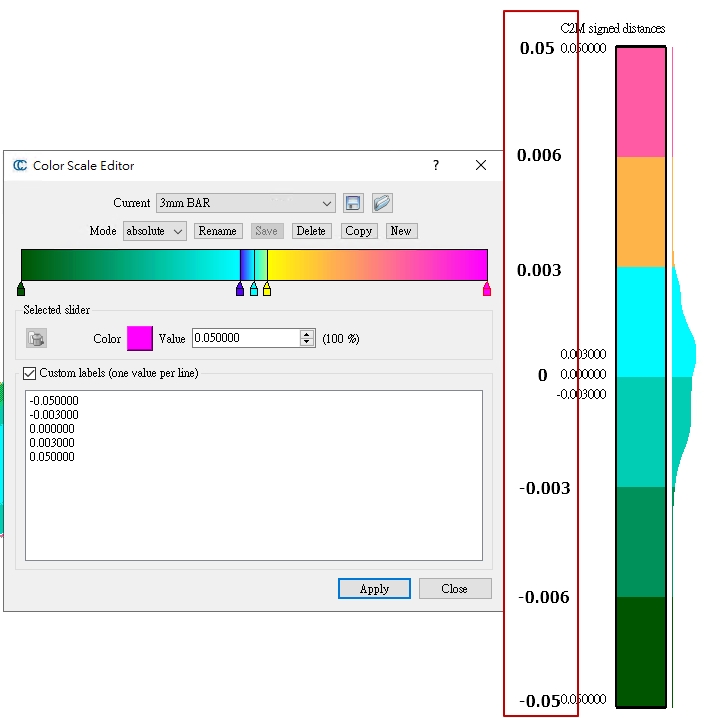This screenshot has width=704, height=718.
Task: Click inside the custom labels text area
Action: (x=253, y=500)
